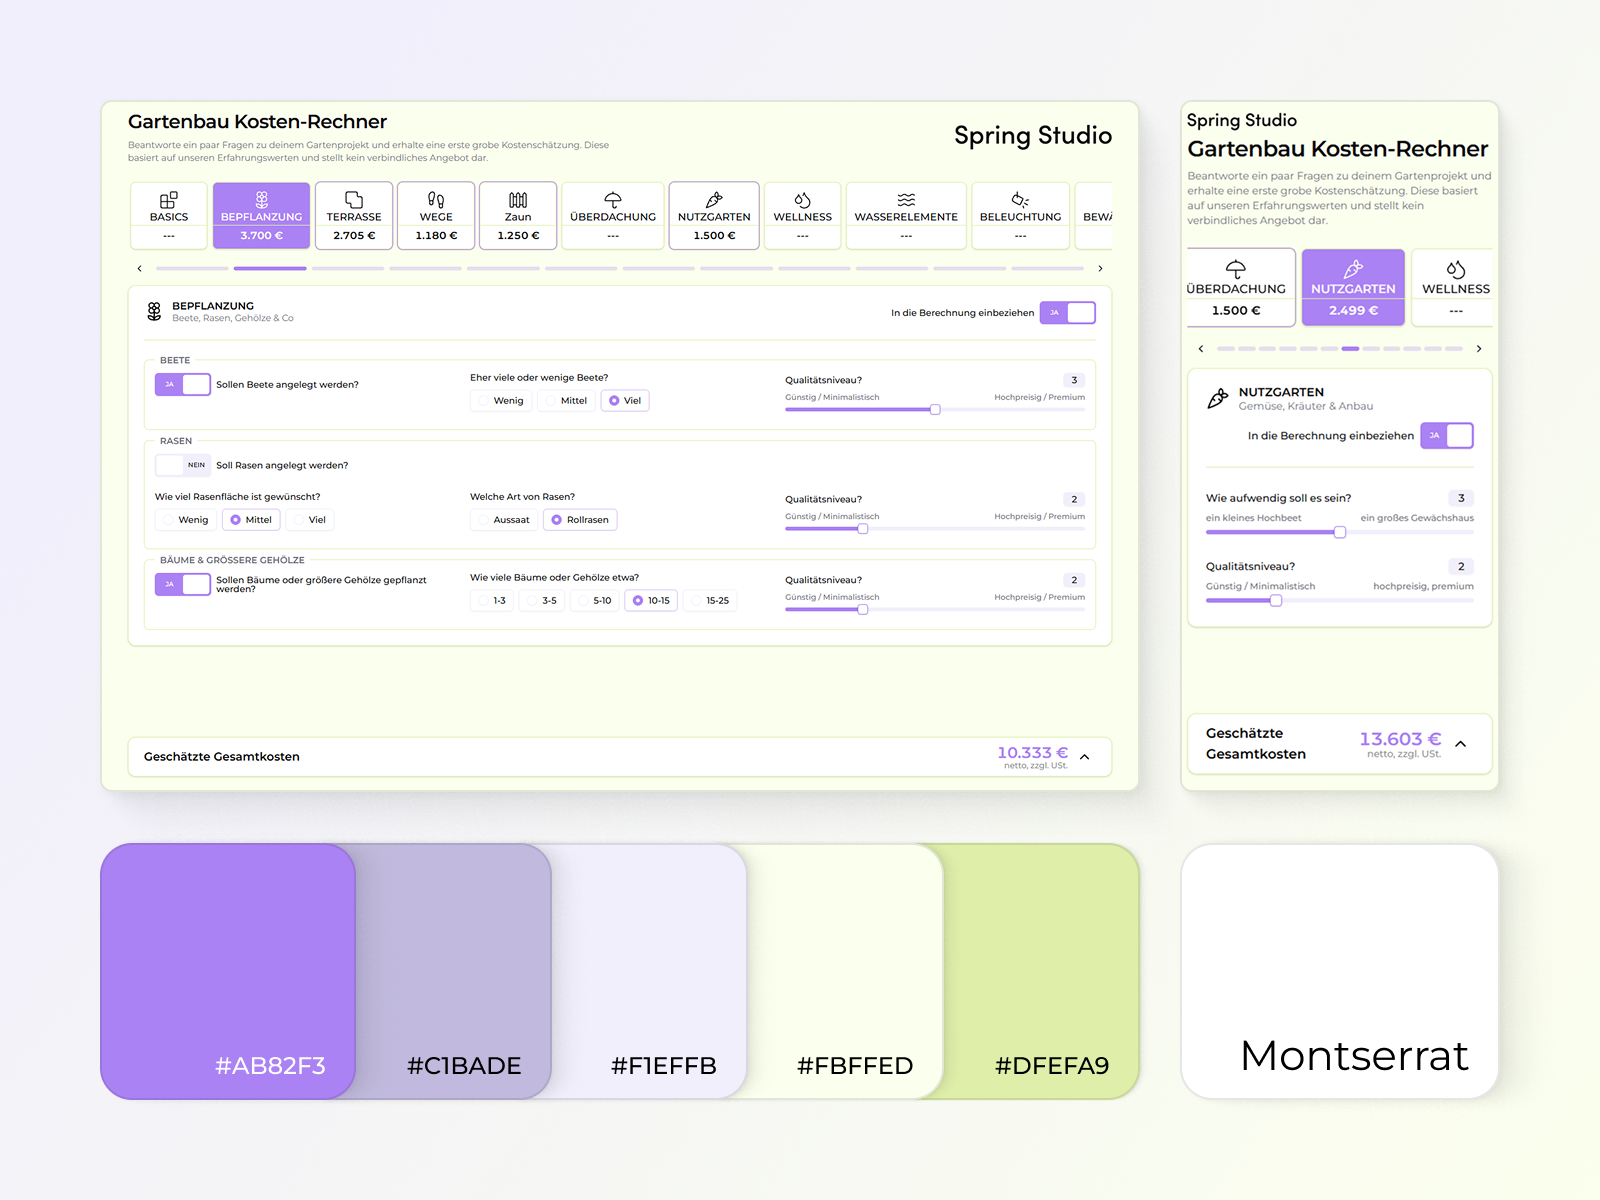Pick 'Wenig' for number of Beete
This screenshot has height=1200, width=1600.
501,401
